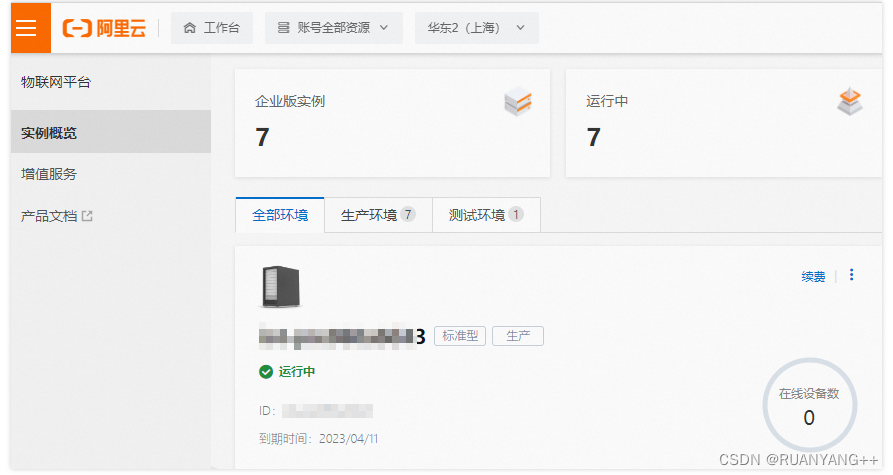This screenshot has height=475, width=893.
Task: Open the hamburger navigation menu
Action: point(26,28)
